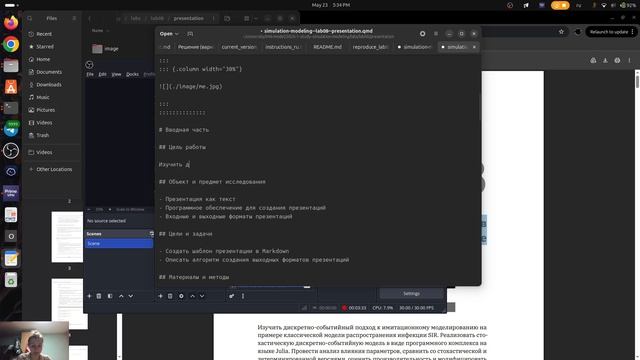Open the image folder in Files
This screenshot has width=640, height=360.
[x=105, y=49]
